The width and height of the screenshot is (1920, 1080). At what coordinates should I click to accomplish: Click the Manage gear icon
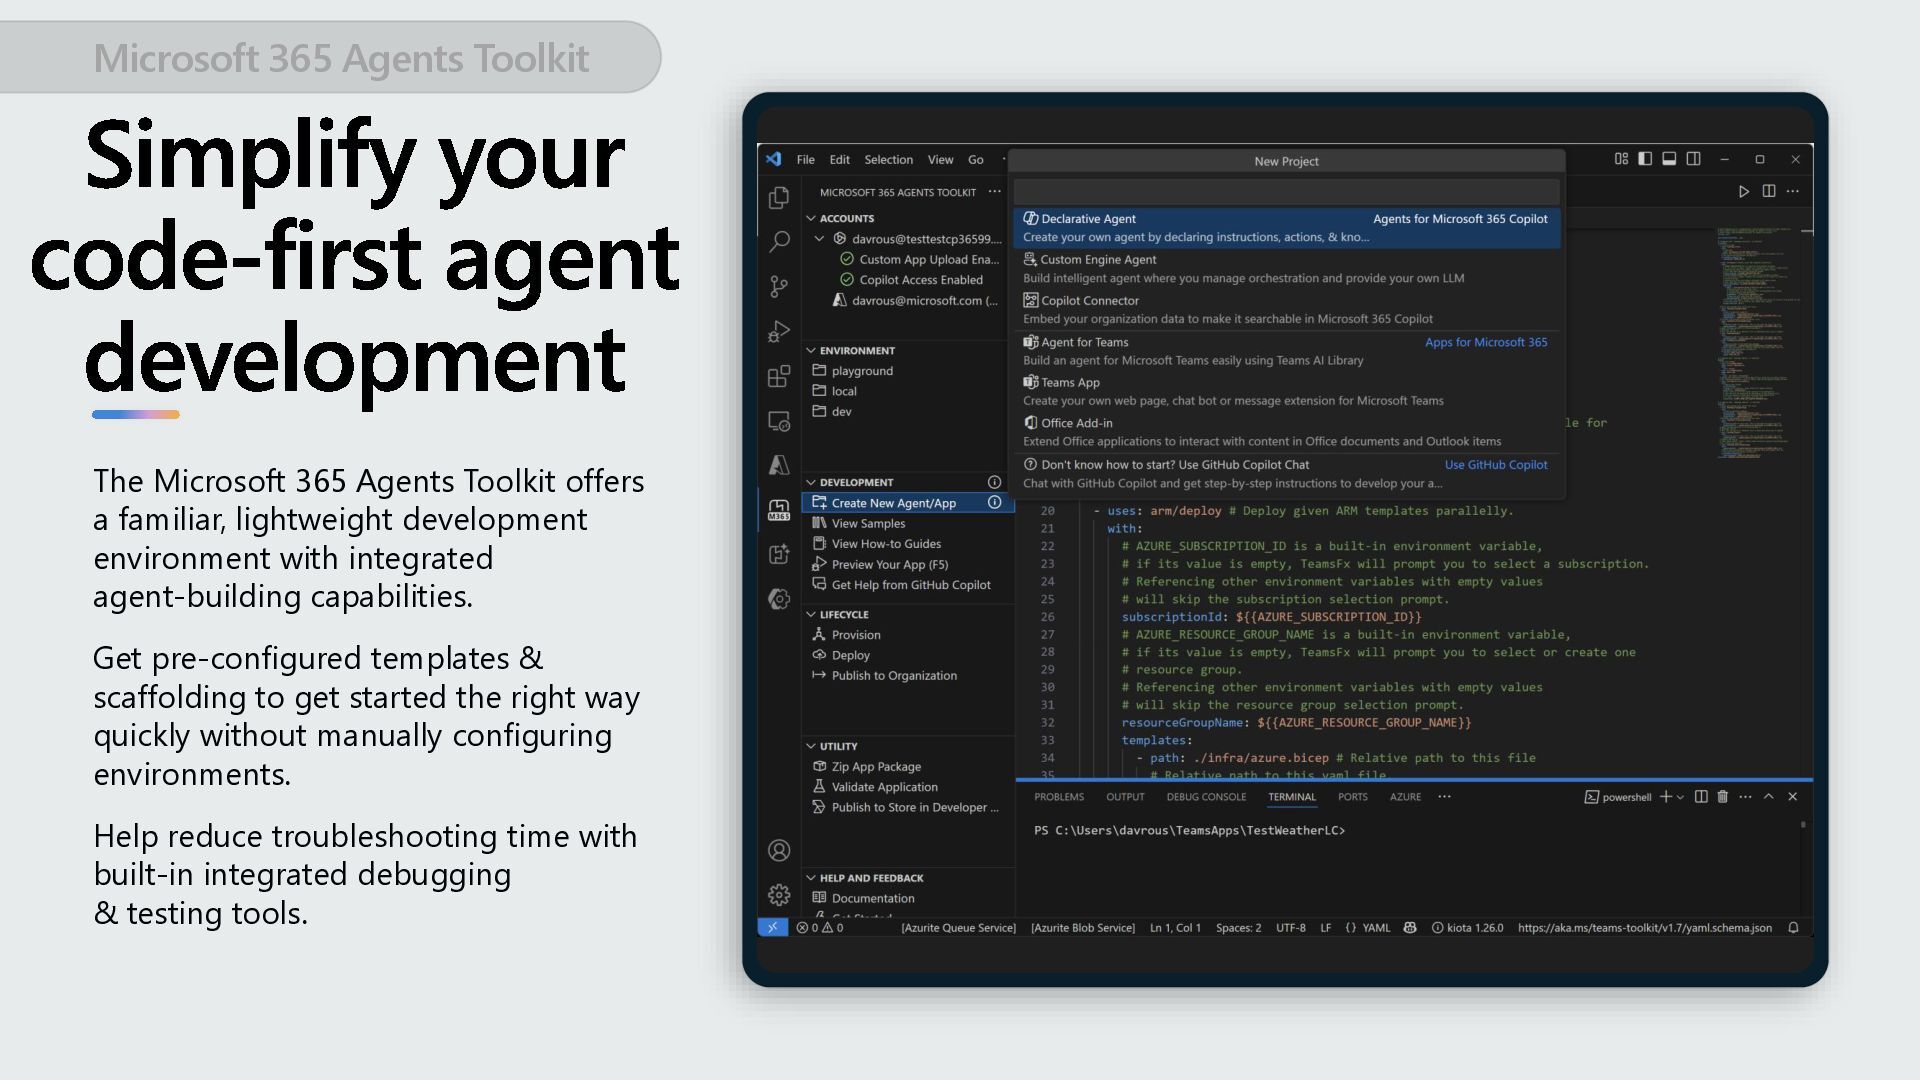point(779,895)
